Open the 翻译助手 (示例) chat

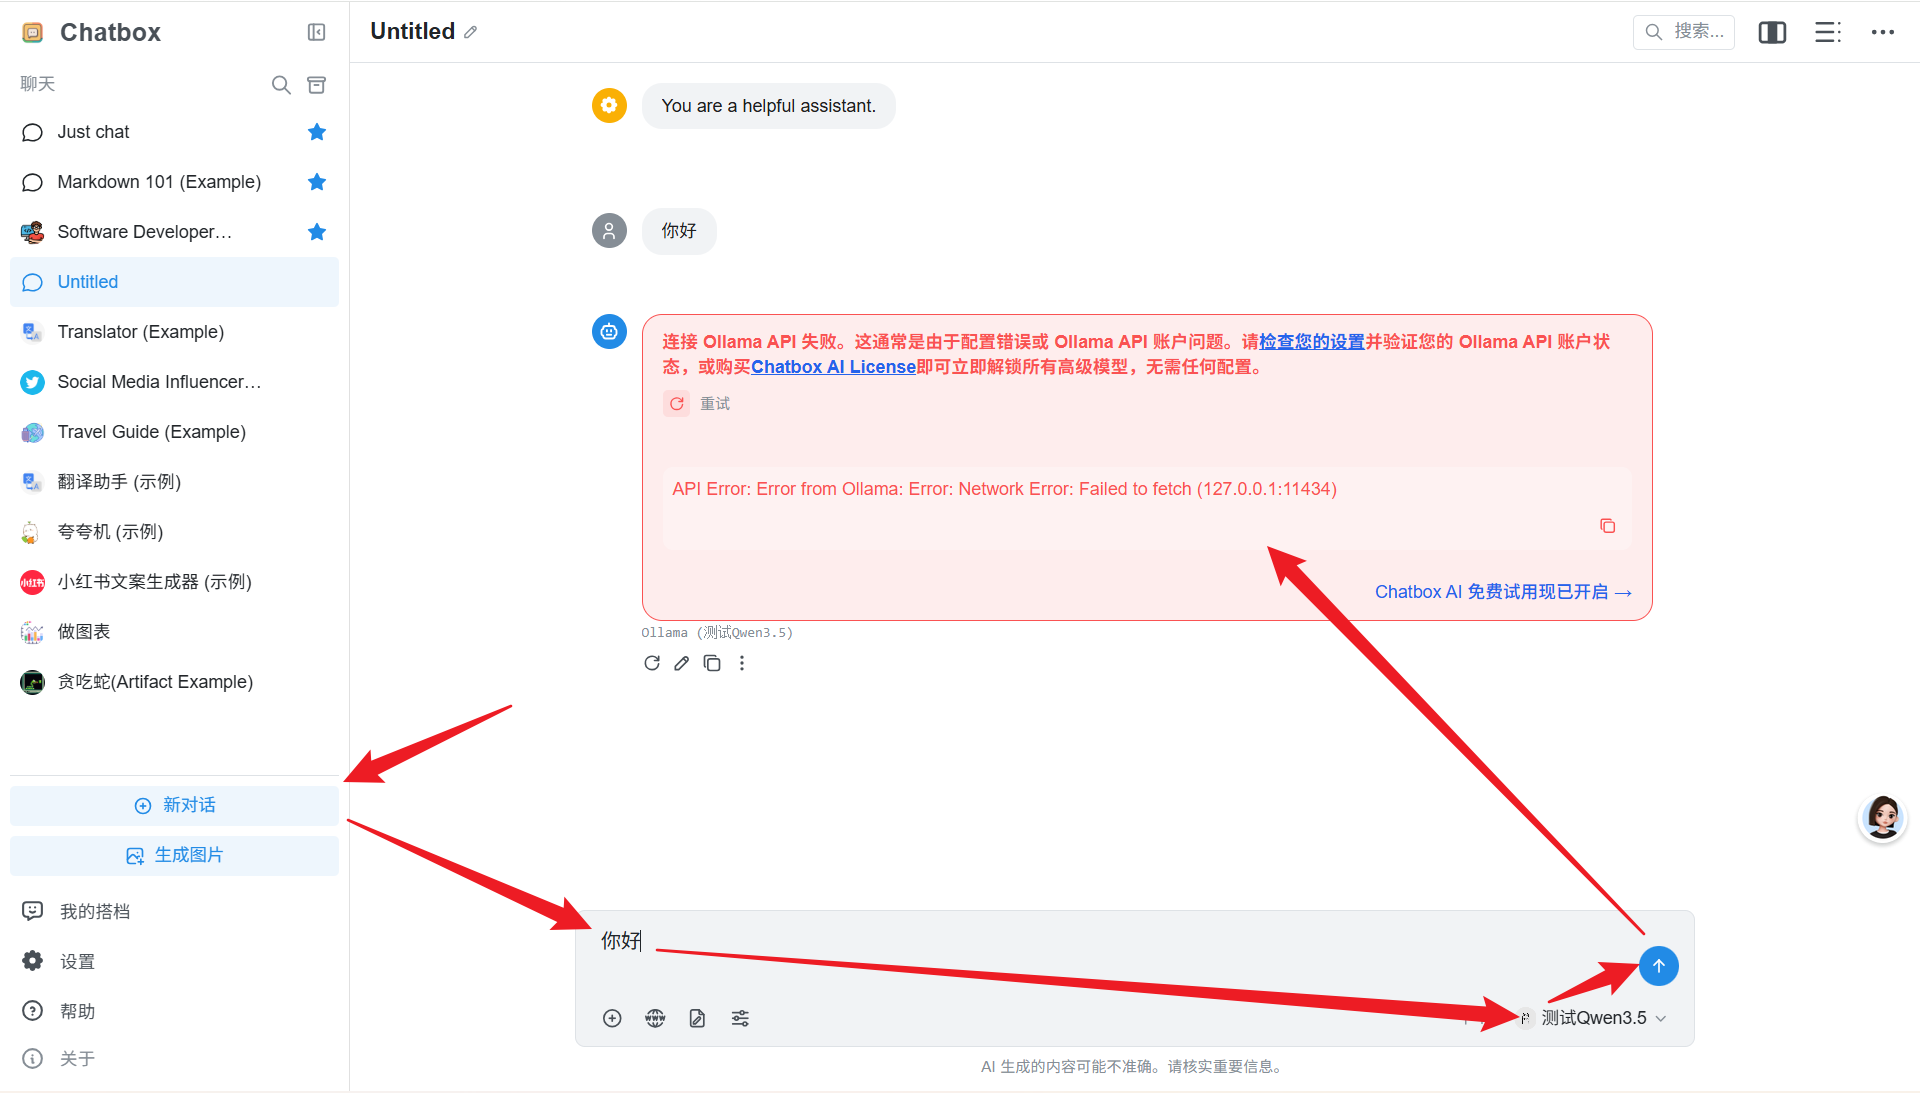[x=174, y=482]
